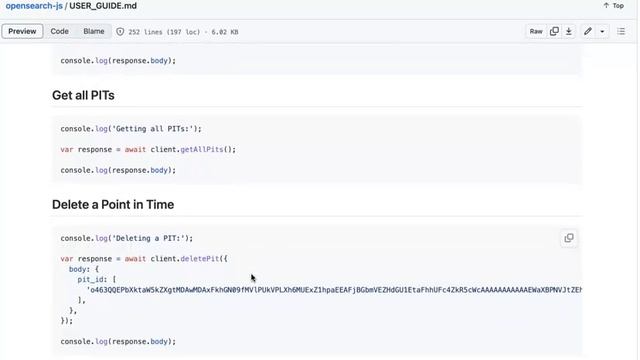This screenshot has height=360, width=640.
Task: Click the 'Getting all PITs:' log line
Action: (x=131, y=129)
